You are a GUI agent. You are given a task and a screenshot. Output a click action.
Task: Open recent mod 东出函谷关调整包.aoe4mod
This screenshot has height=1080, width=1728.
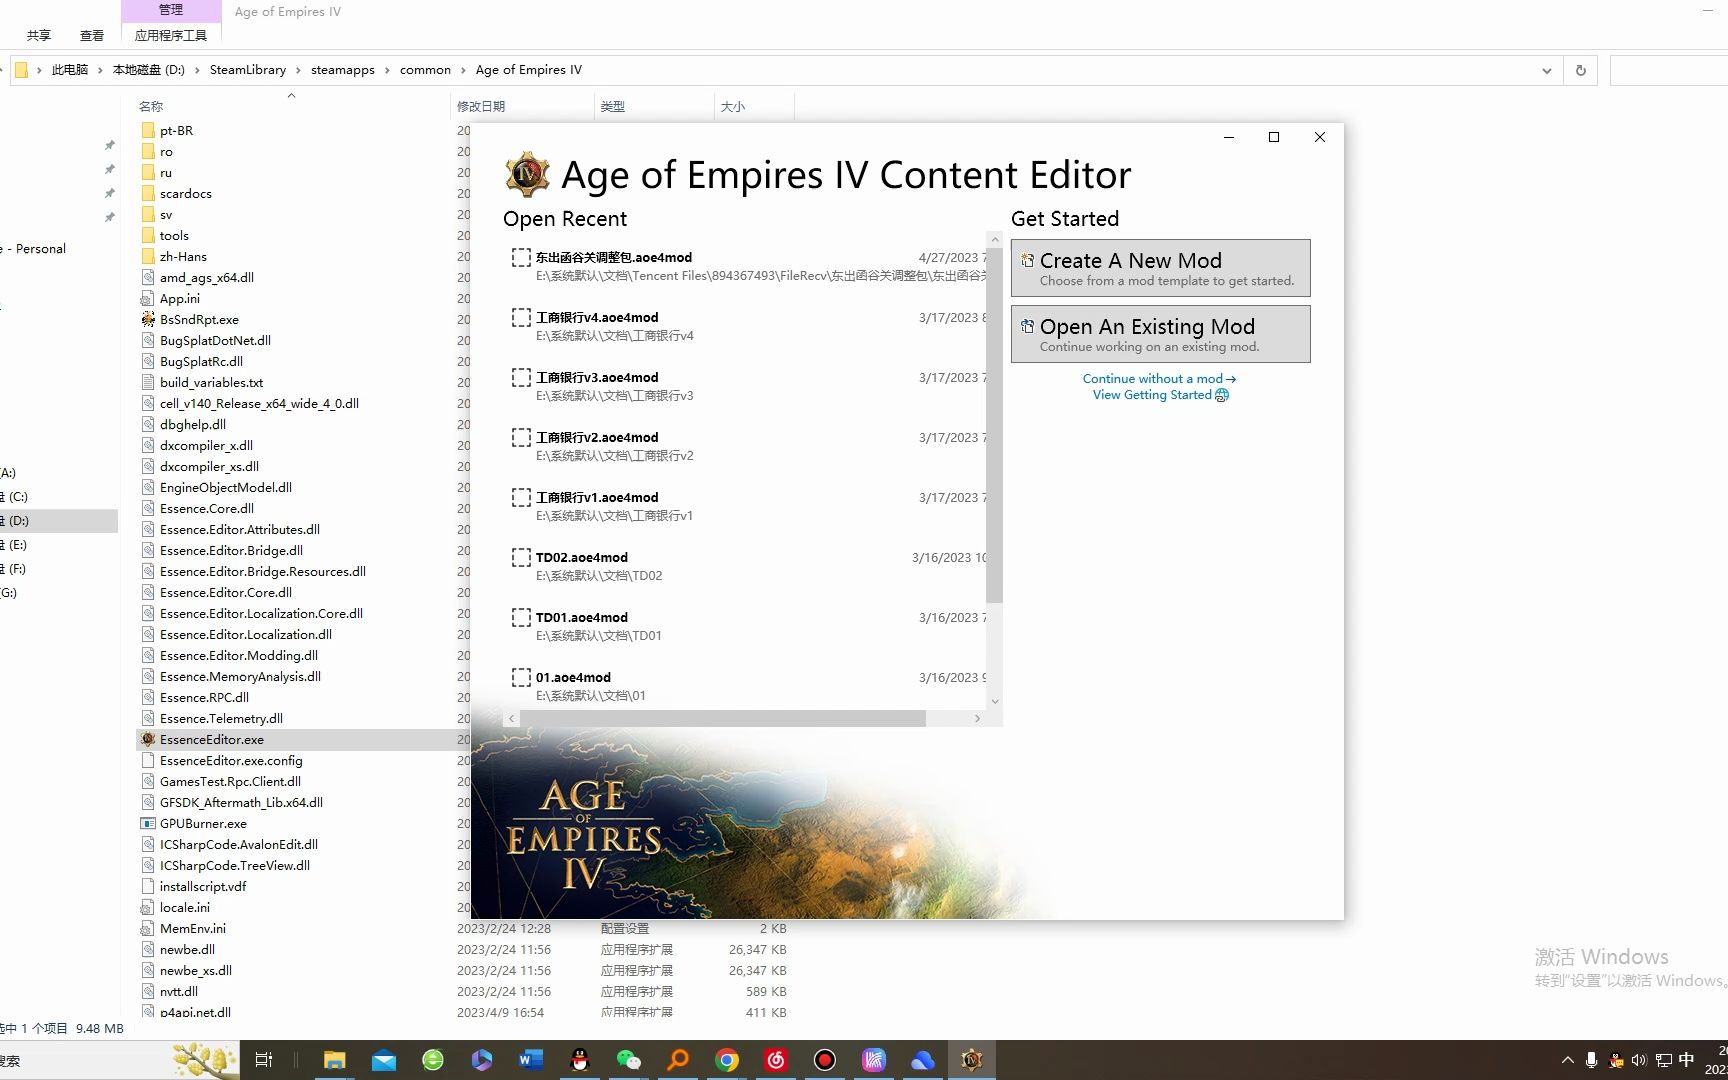click(x=746, y=266)
